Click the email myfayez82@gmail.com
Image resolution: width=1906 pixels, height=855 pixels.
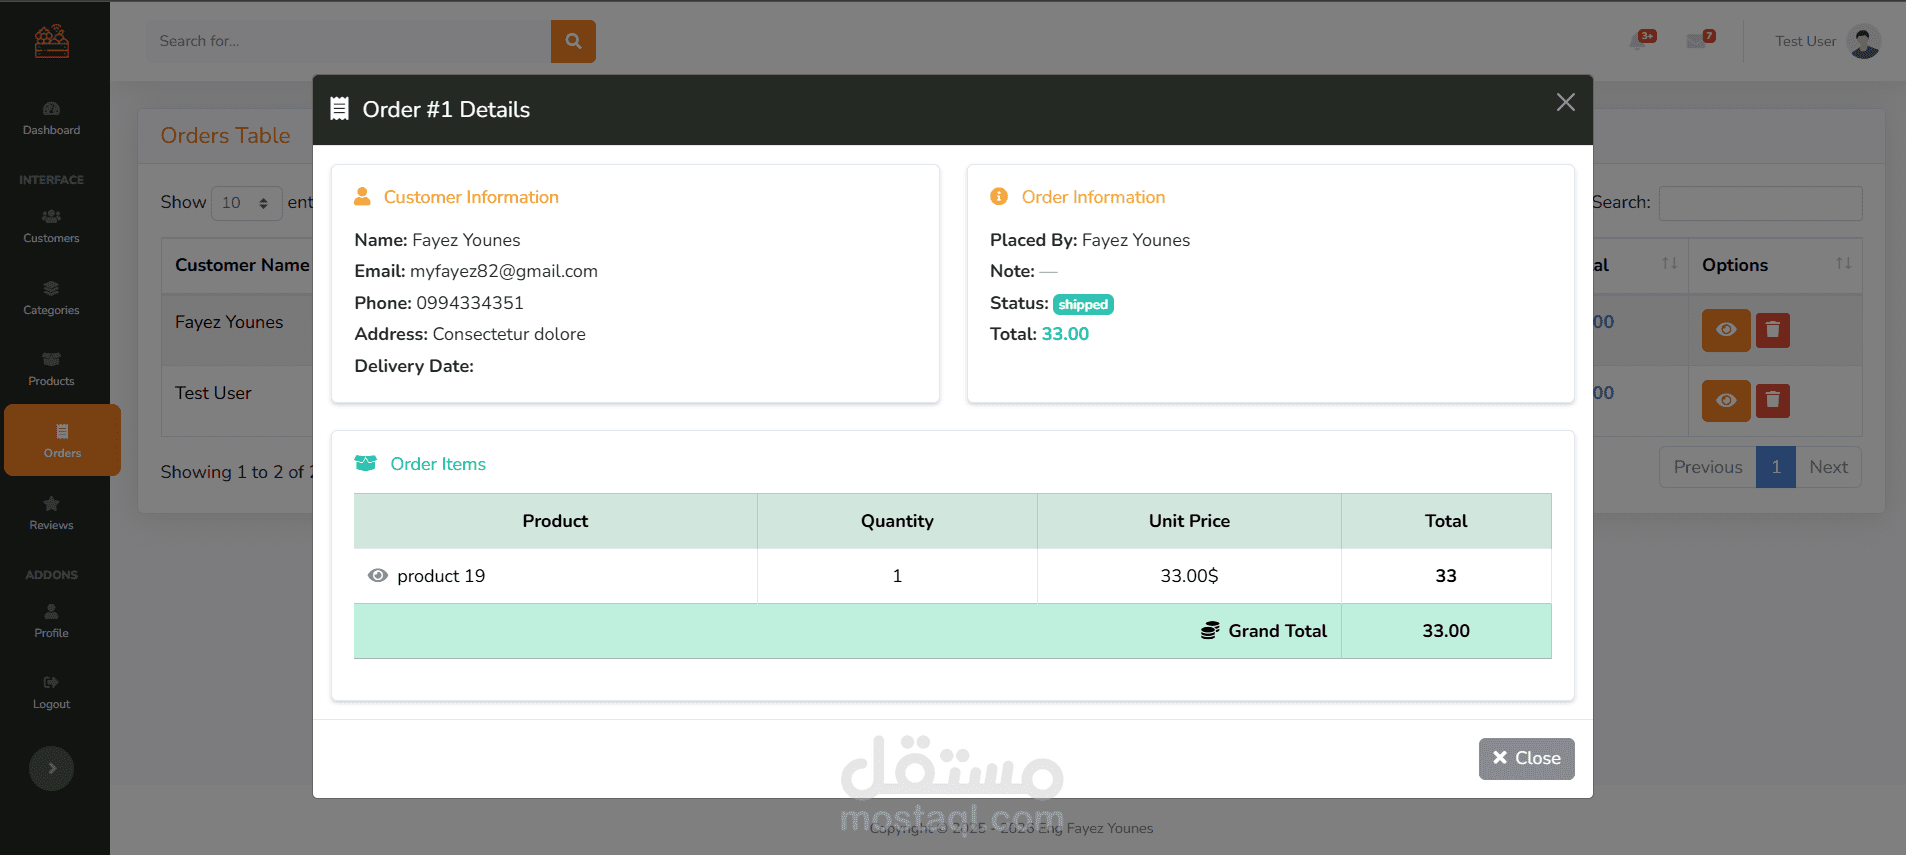[504, 271]
